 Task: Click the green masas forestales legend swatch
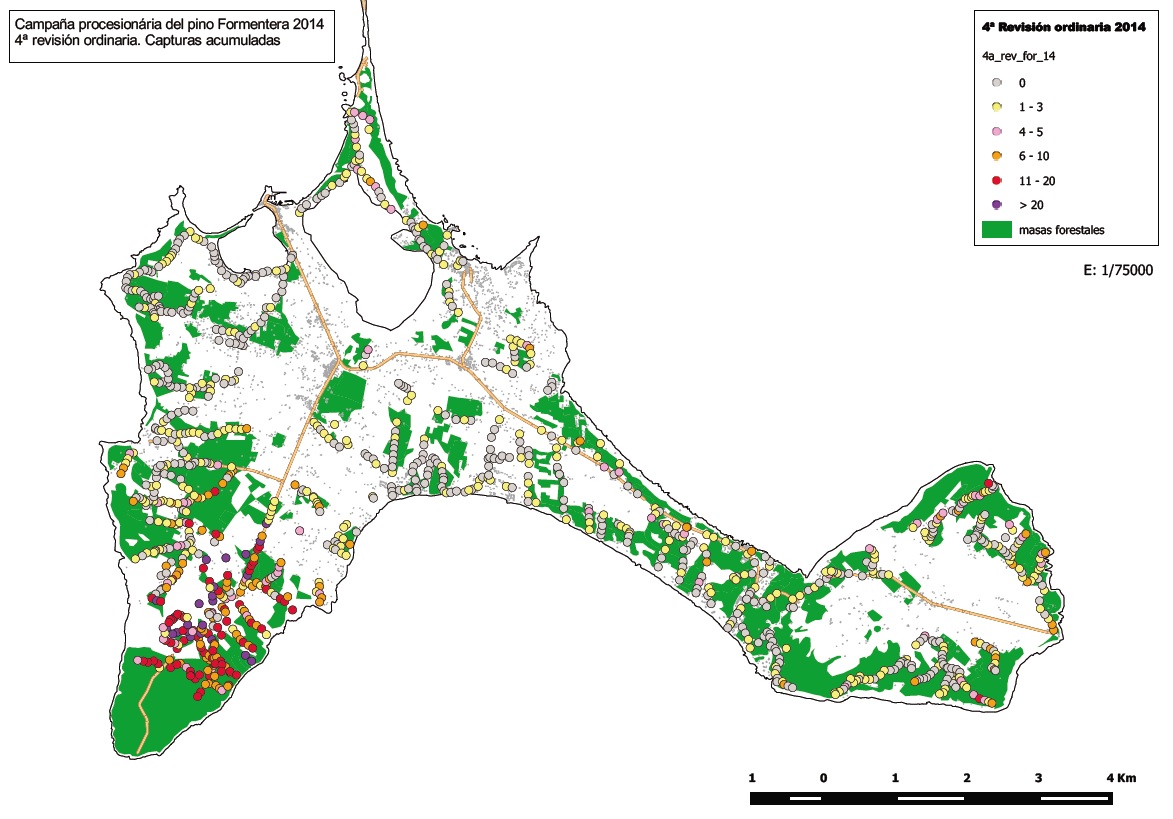tap(996, 230)
